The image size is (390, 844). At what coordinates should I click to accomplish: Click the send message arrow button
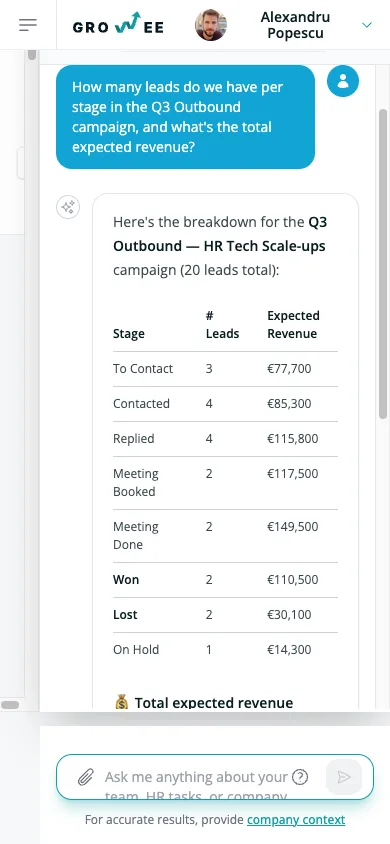[x=344, y=777]
